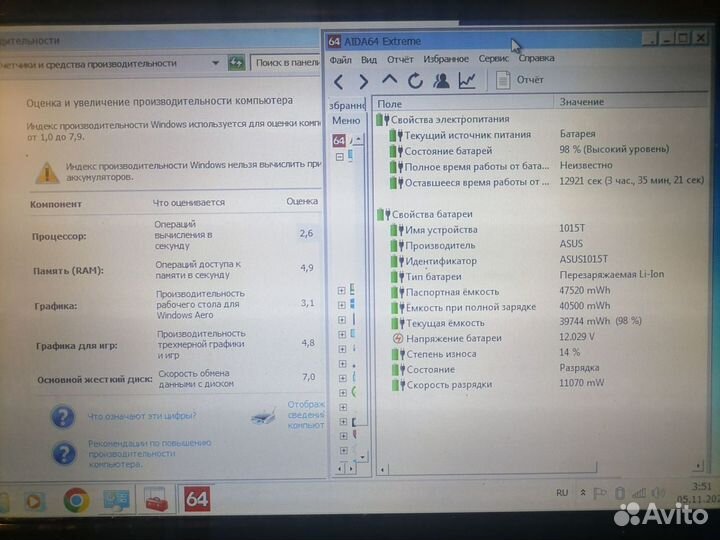Open the Вид menu
Viewport: 720px width, 540px height.
369,60
